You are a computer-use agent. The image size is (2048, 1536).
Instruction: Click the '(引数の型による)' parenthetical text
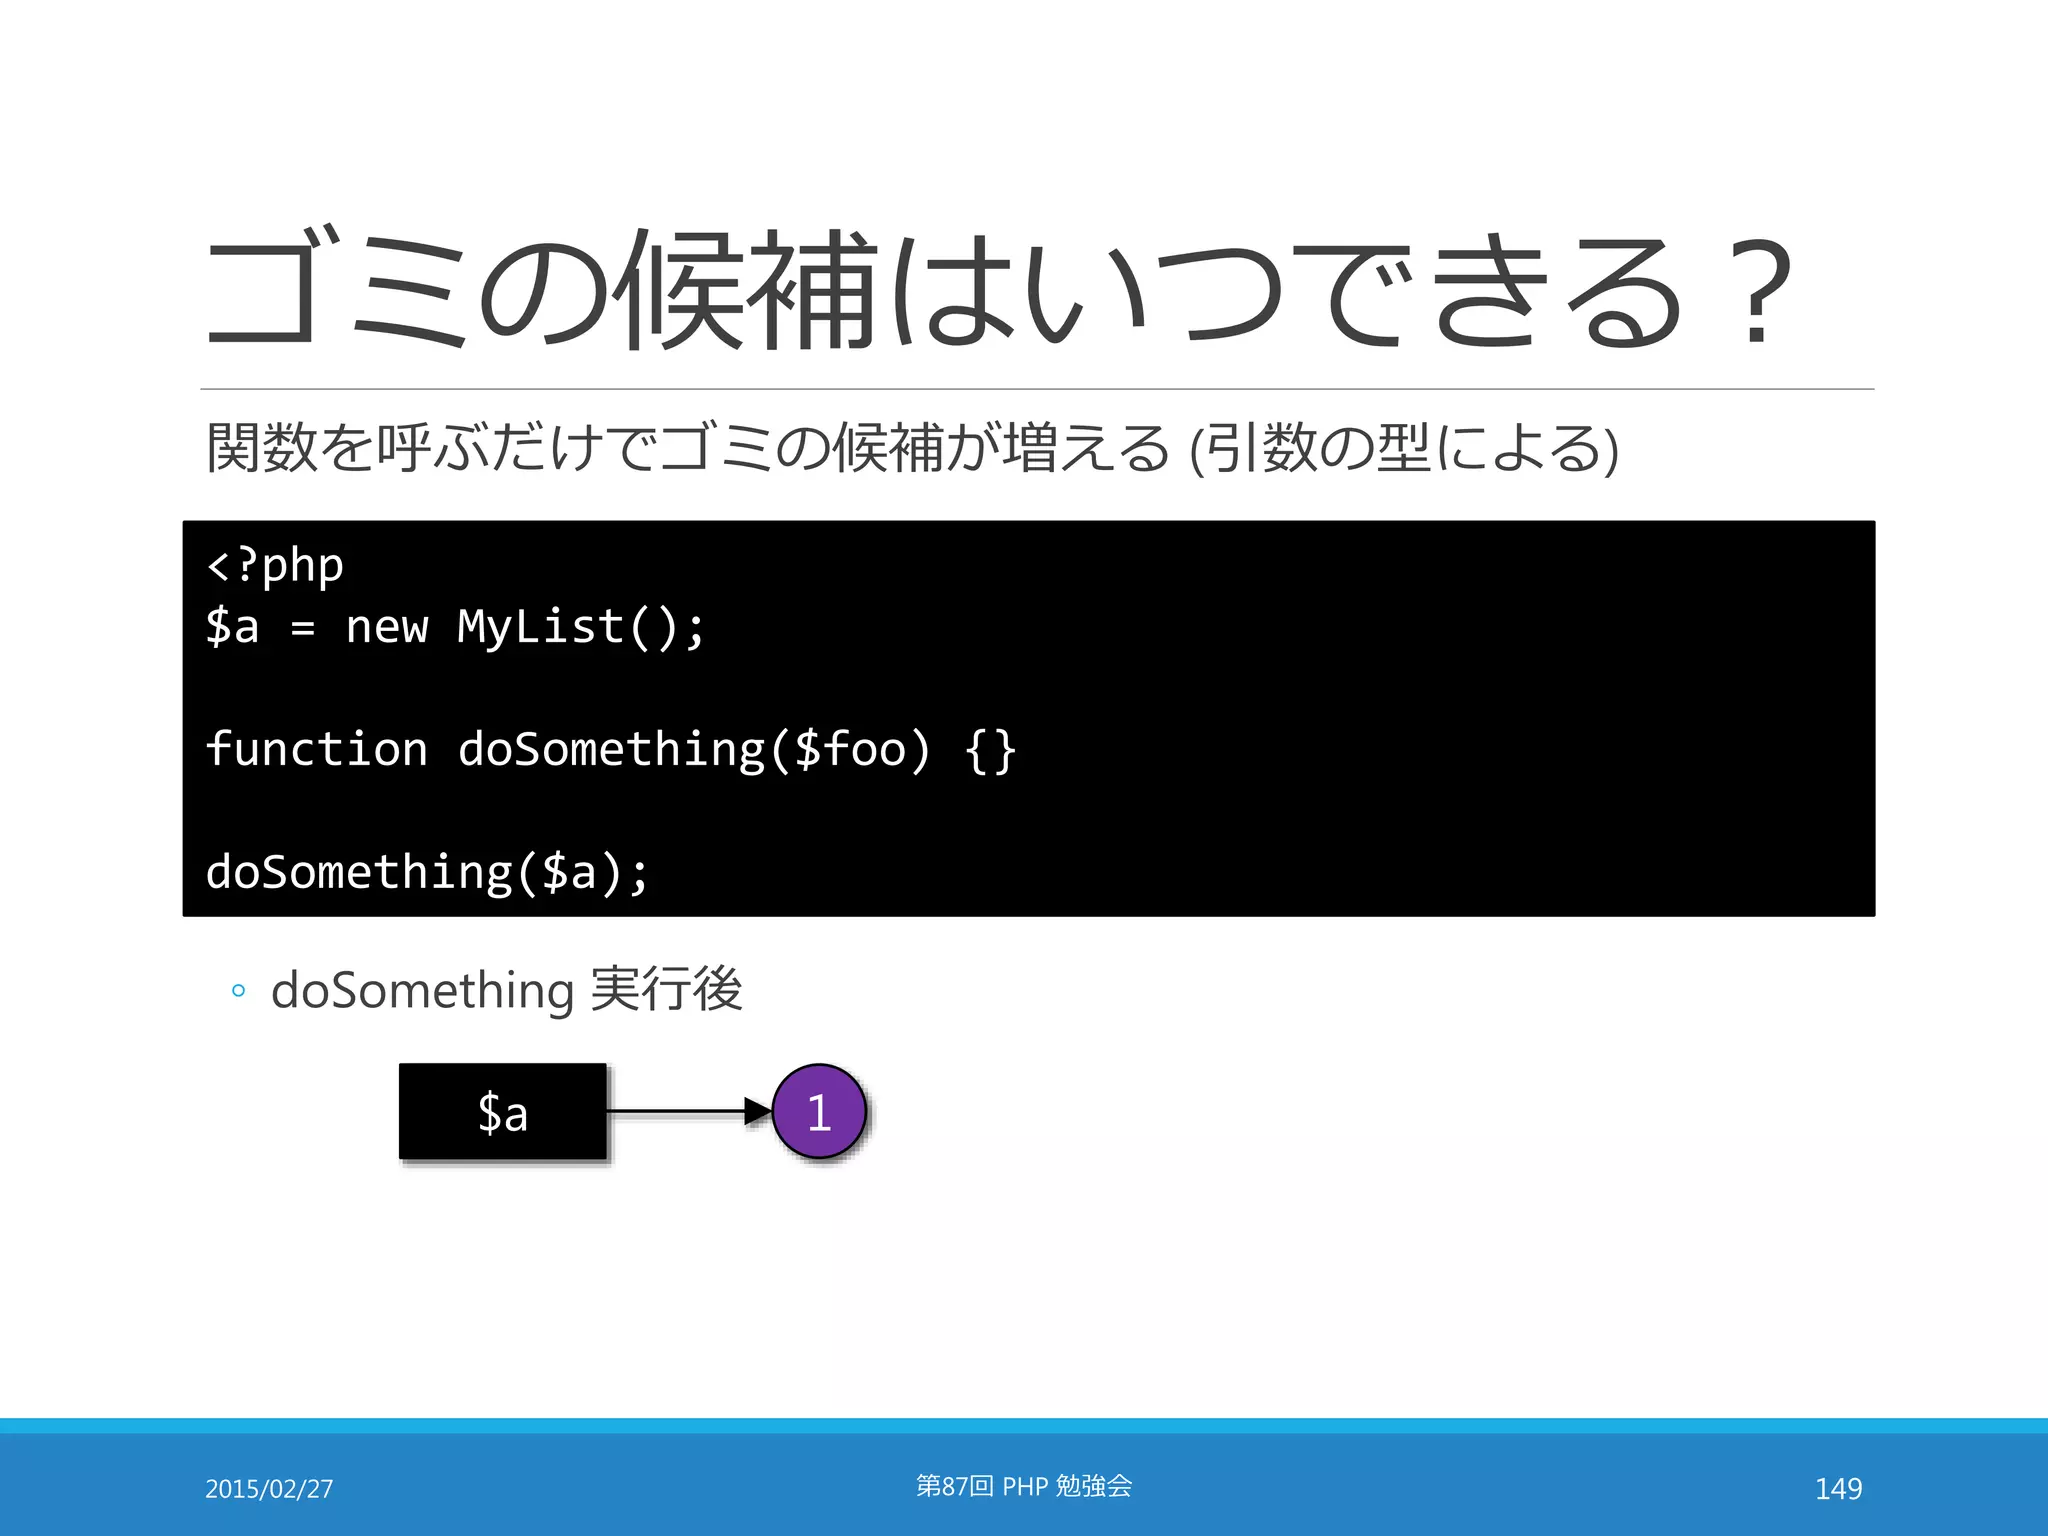click(1404, 447)
